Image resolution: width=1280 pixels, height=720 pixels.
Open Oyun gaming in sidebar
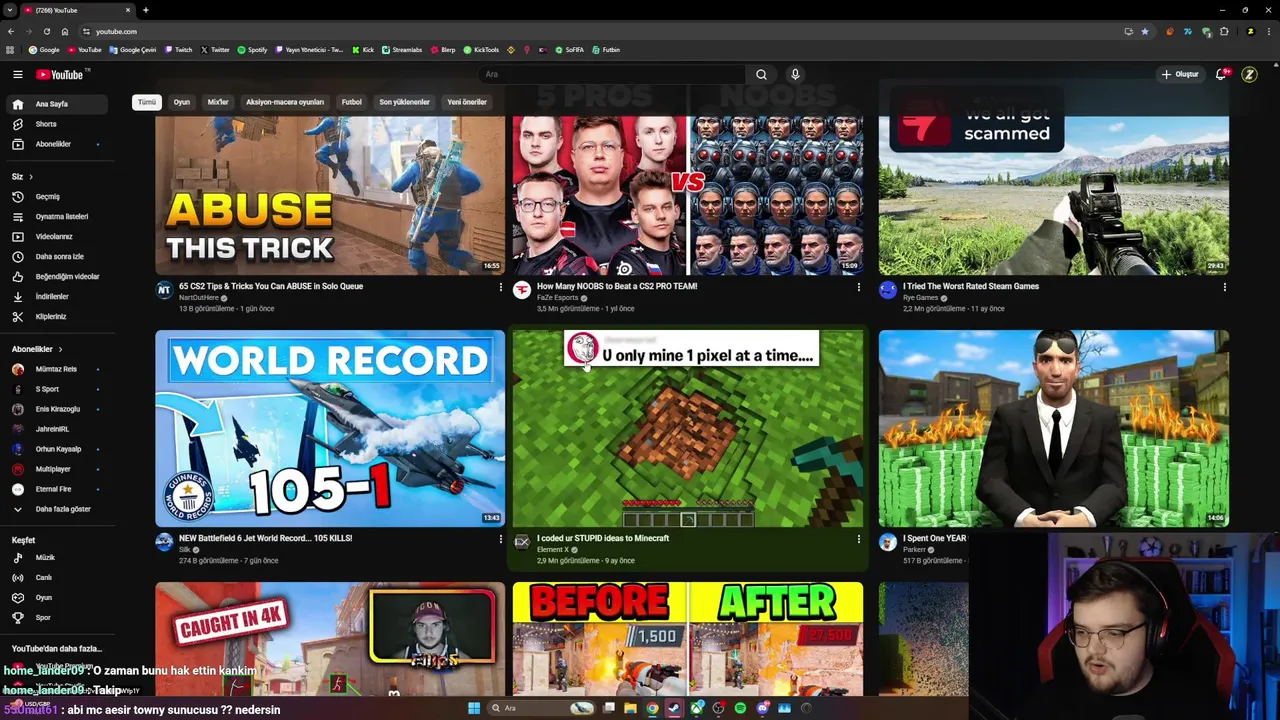[x=58, y=597]
